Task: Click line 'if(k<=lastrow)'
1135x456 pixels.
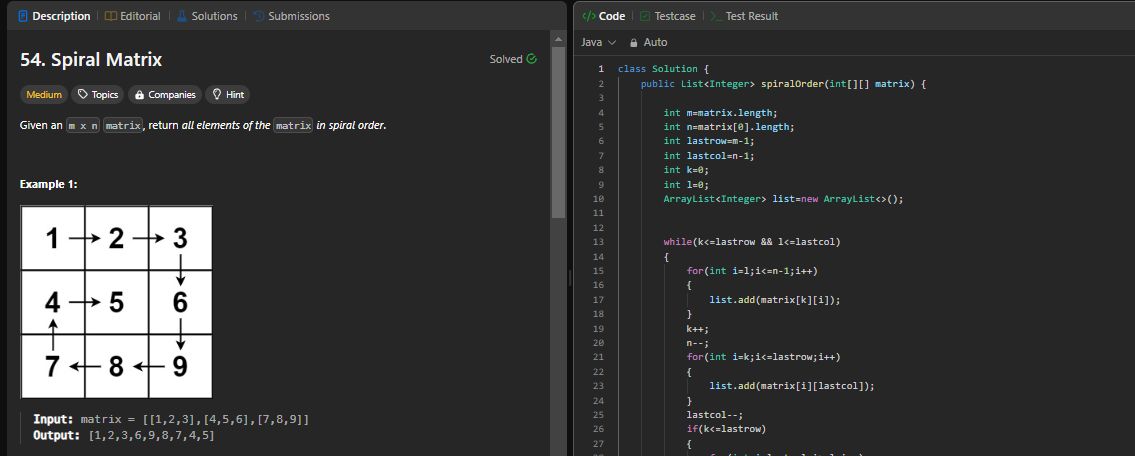Action: pos(726,429)
